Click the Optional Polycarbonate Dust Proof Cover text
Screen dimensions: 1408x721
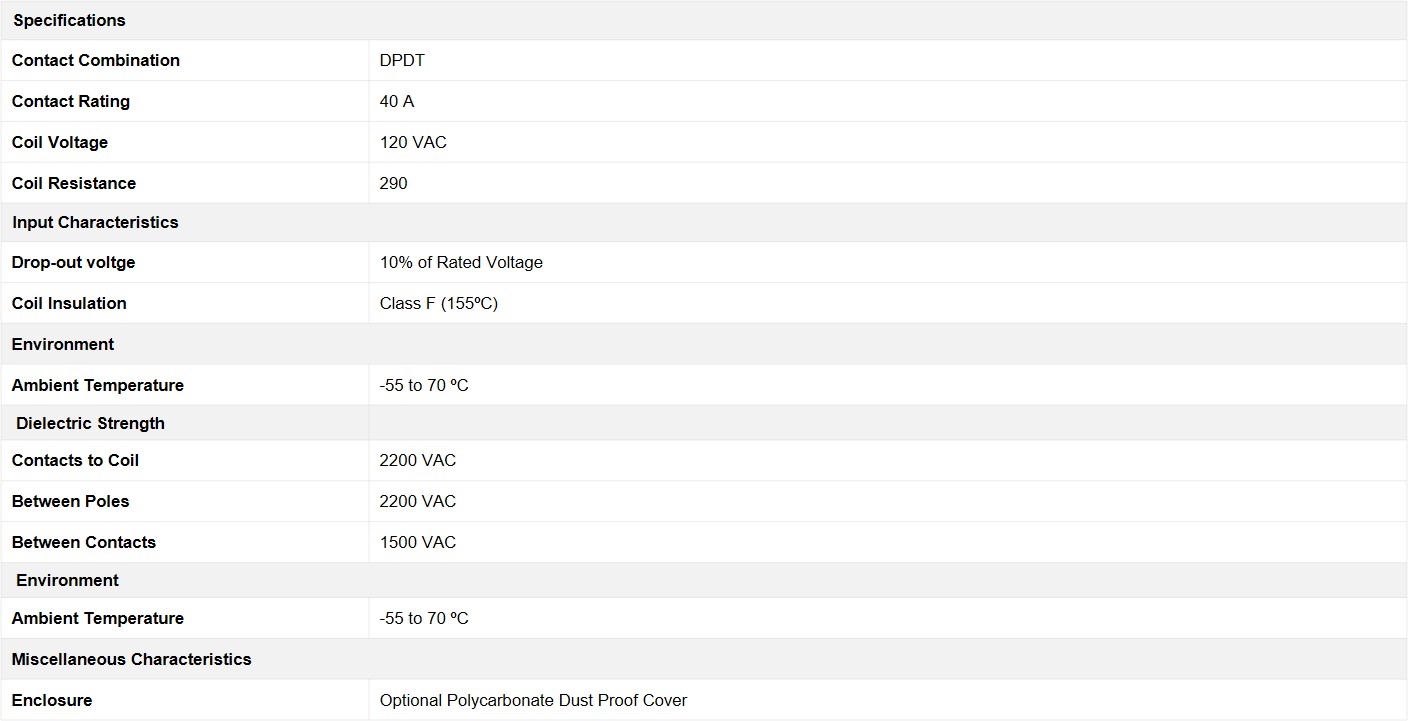click(533, 700)
